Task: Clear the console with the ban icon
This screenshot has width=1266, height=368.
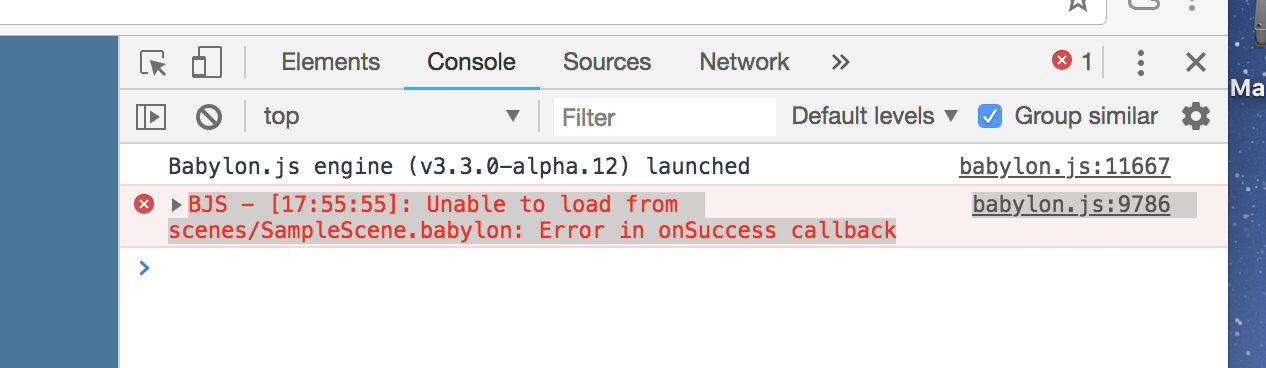Action: click(208, 117)
